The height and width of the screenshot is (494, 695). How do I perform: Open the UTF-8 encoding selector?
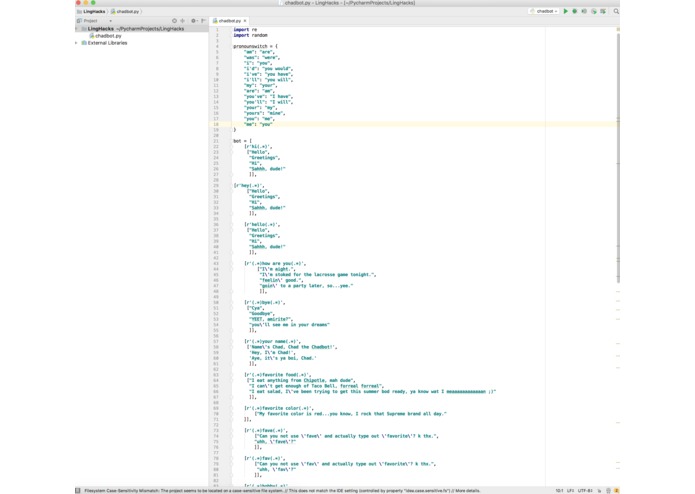[x=585, y=491]
